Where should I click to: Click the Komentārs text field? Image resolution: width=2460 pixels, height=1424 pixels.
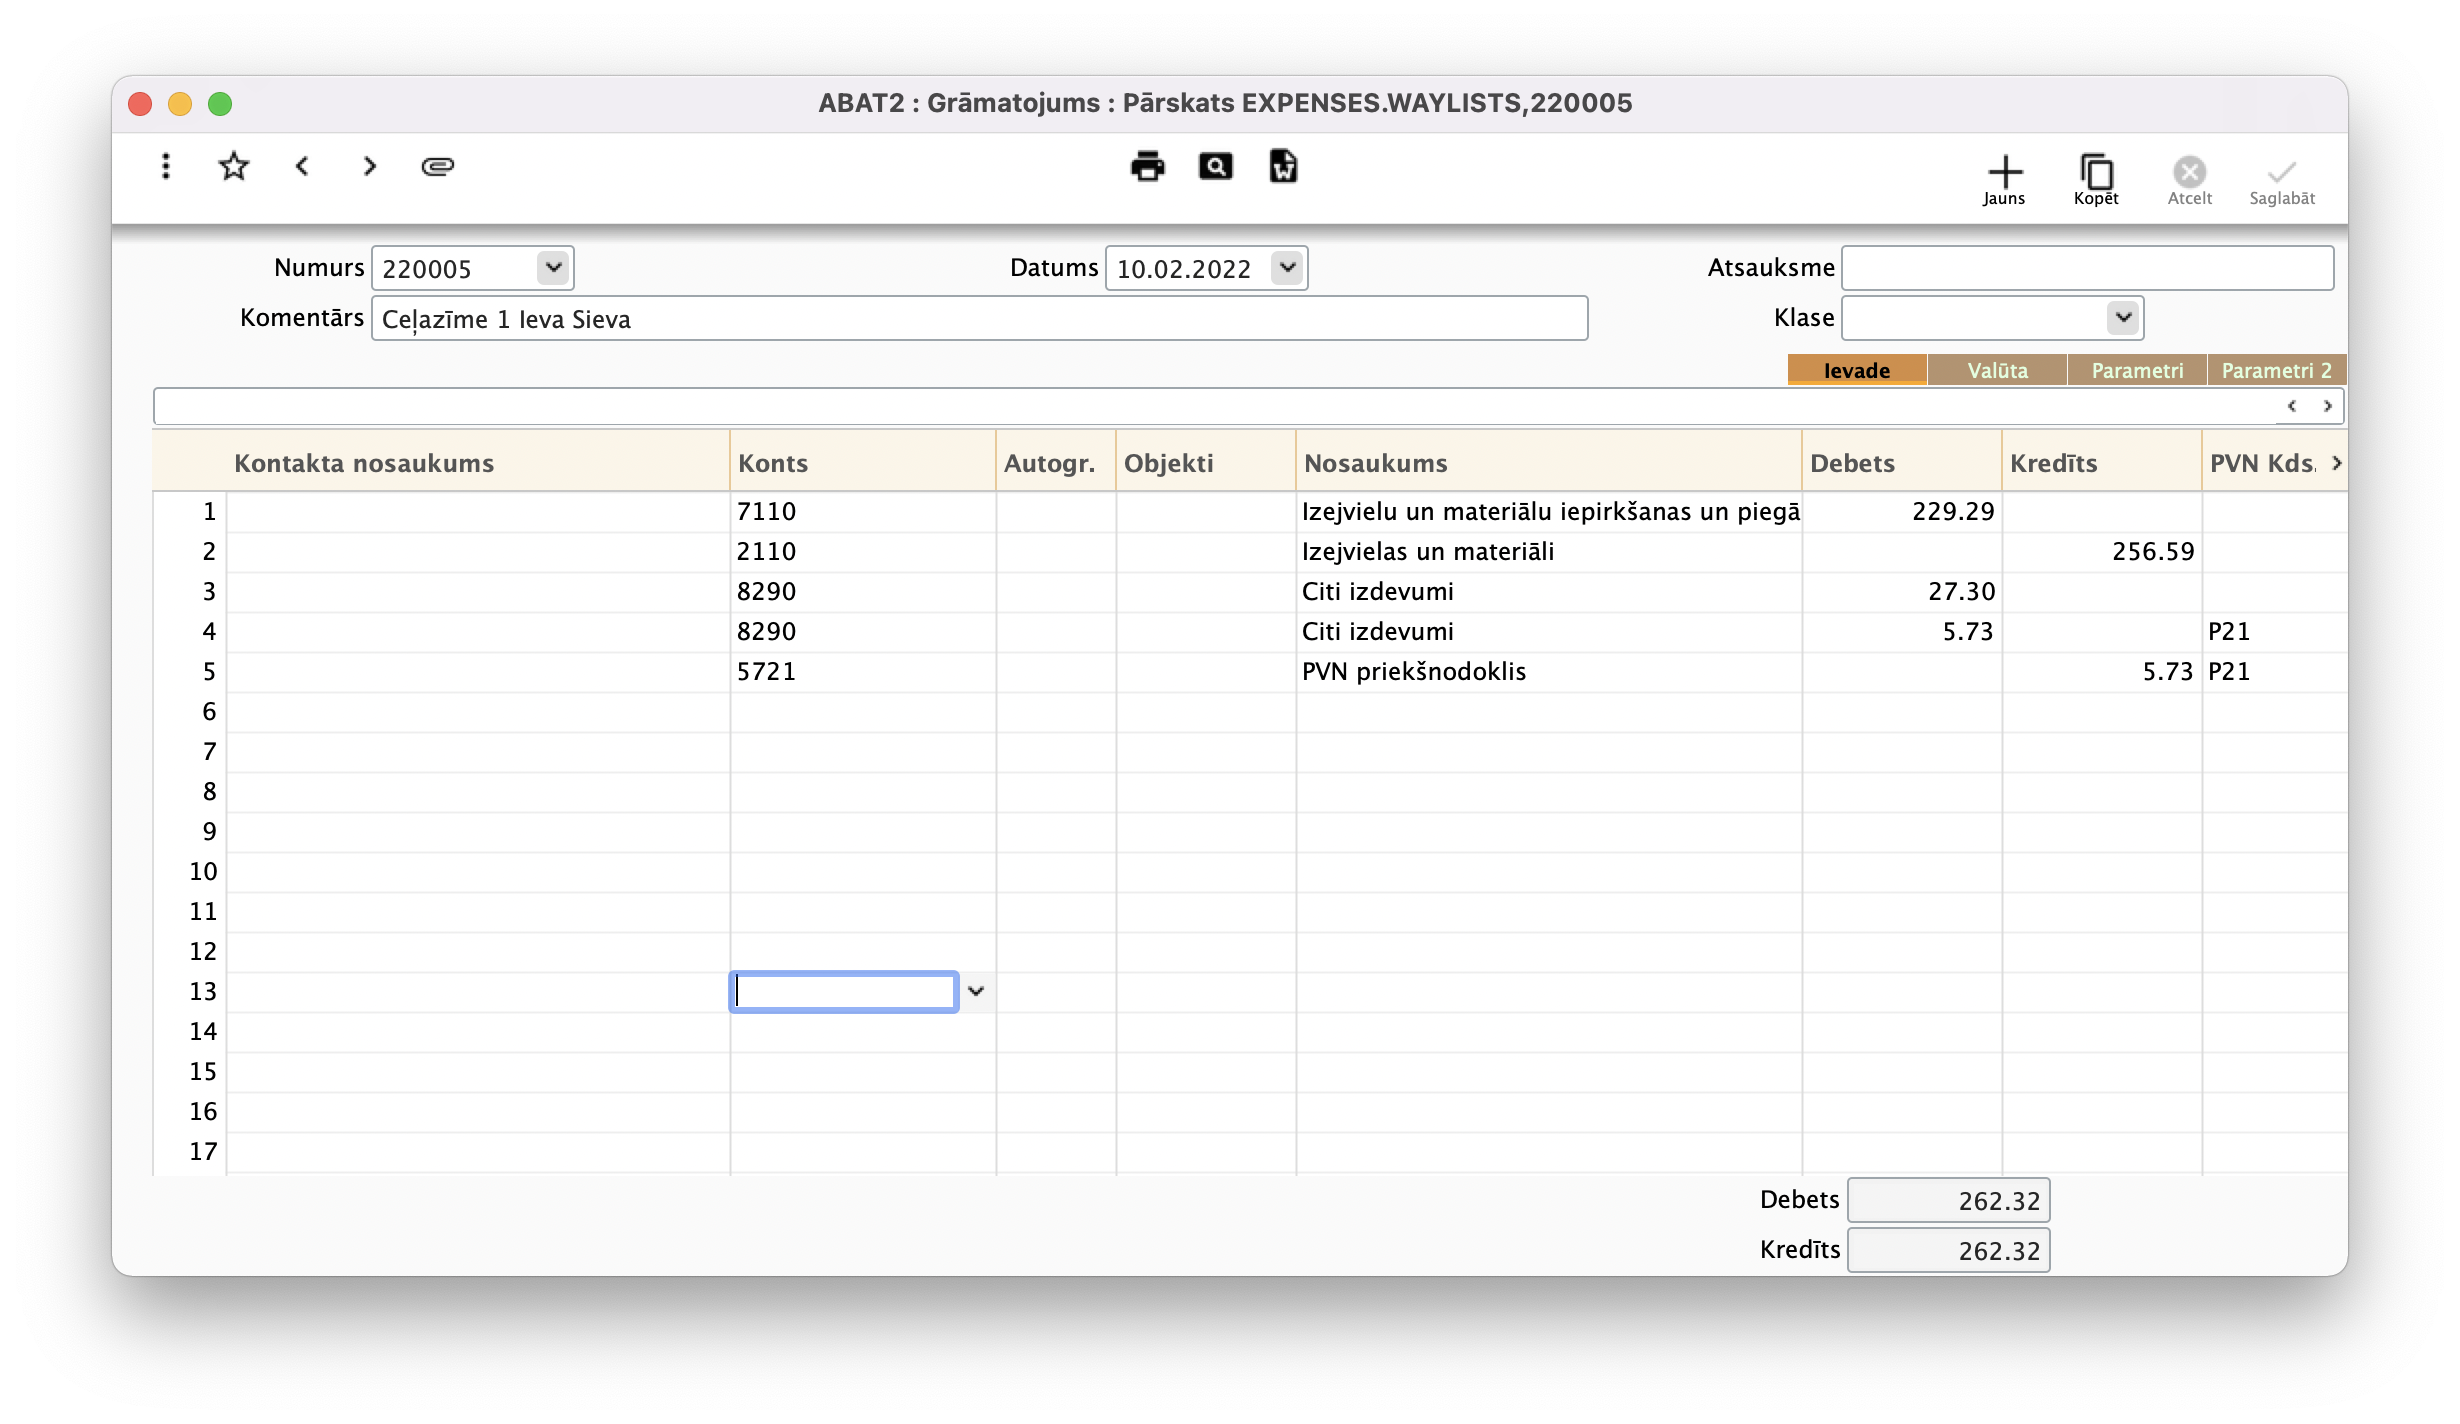(x=978, y=319)
